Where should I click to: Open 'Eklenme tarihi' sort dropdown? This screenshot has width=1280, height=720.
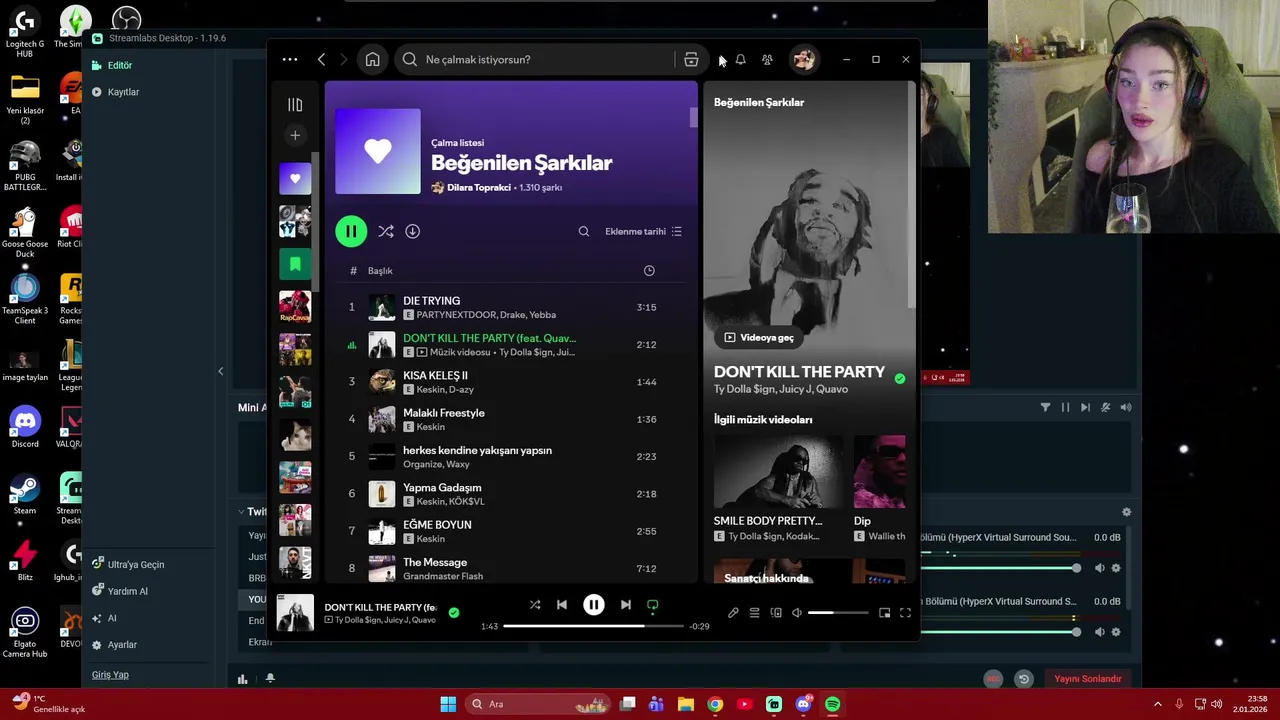pos(643,231)
